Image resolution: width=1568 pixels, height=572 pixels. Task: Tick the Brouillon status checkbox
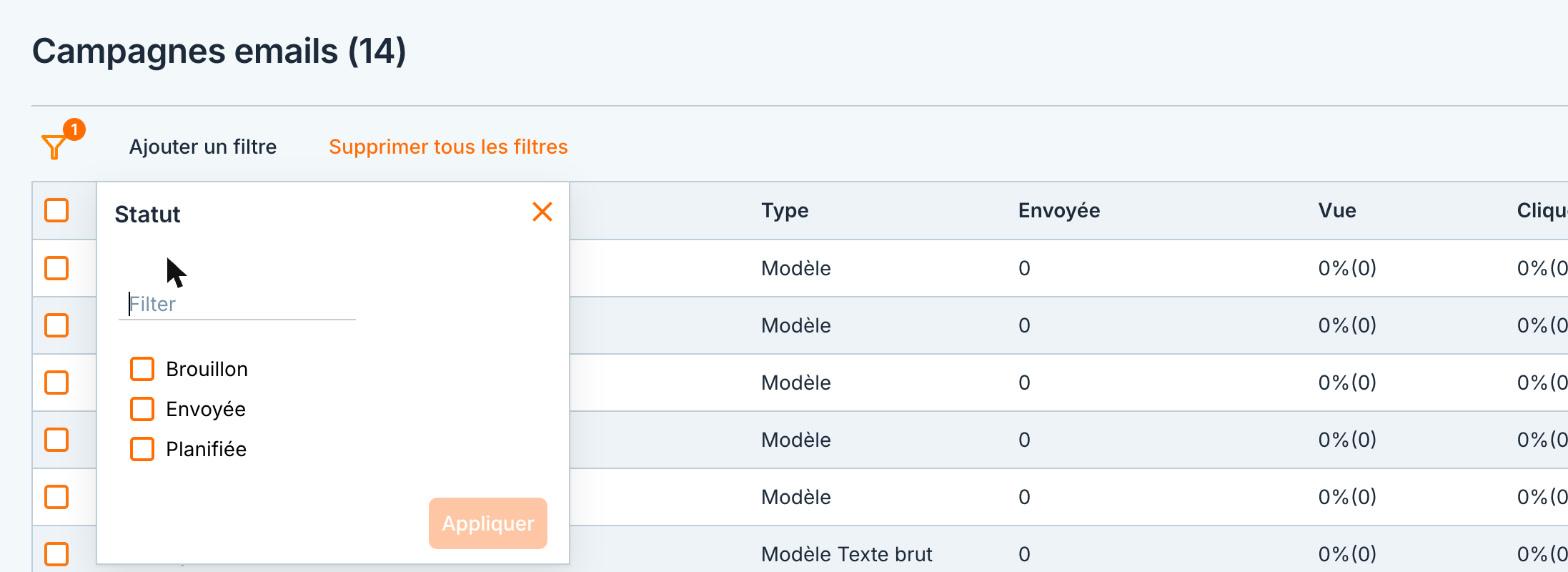(x=142, y=369)
